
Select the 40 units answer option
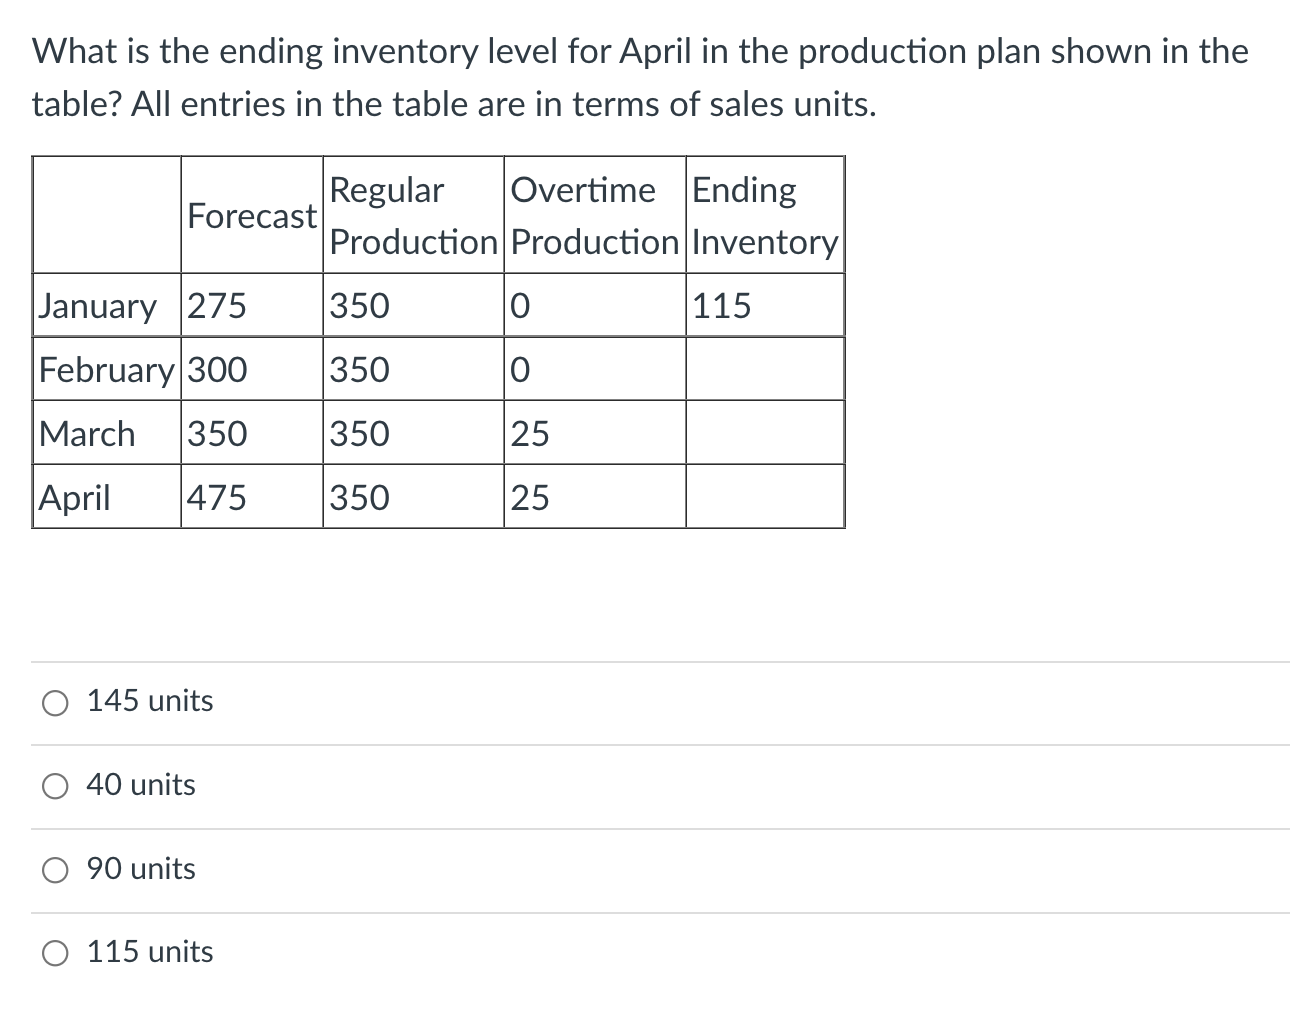pos(55,786)
